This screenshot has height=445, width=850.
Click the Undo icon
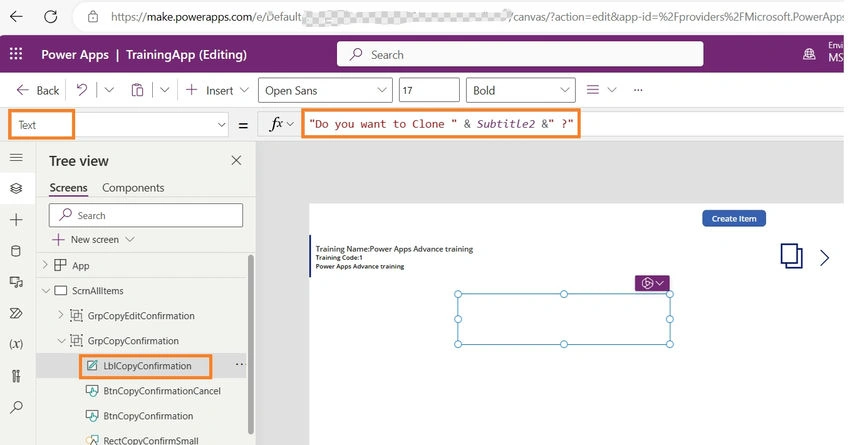point(82,90)
